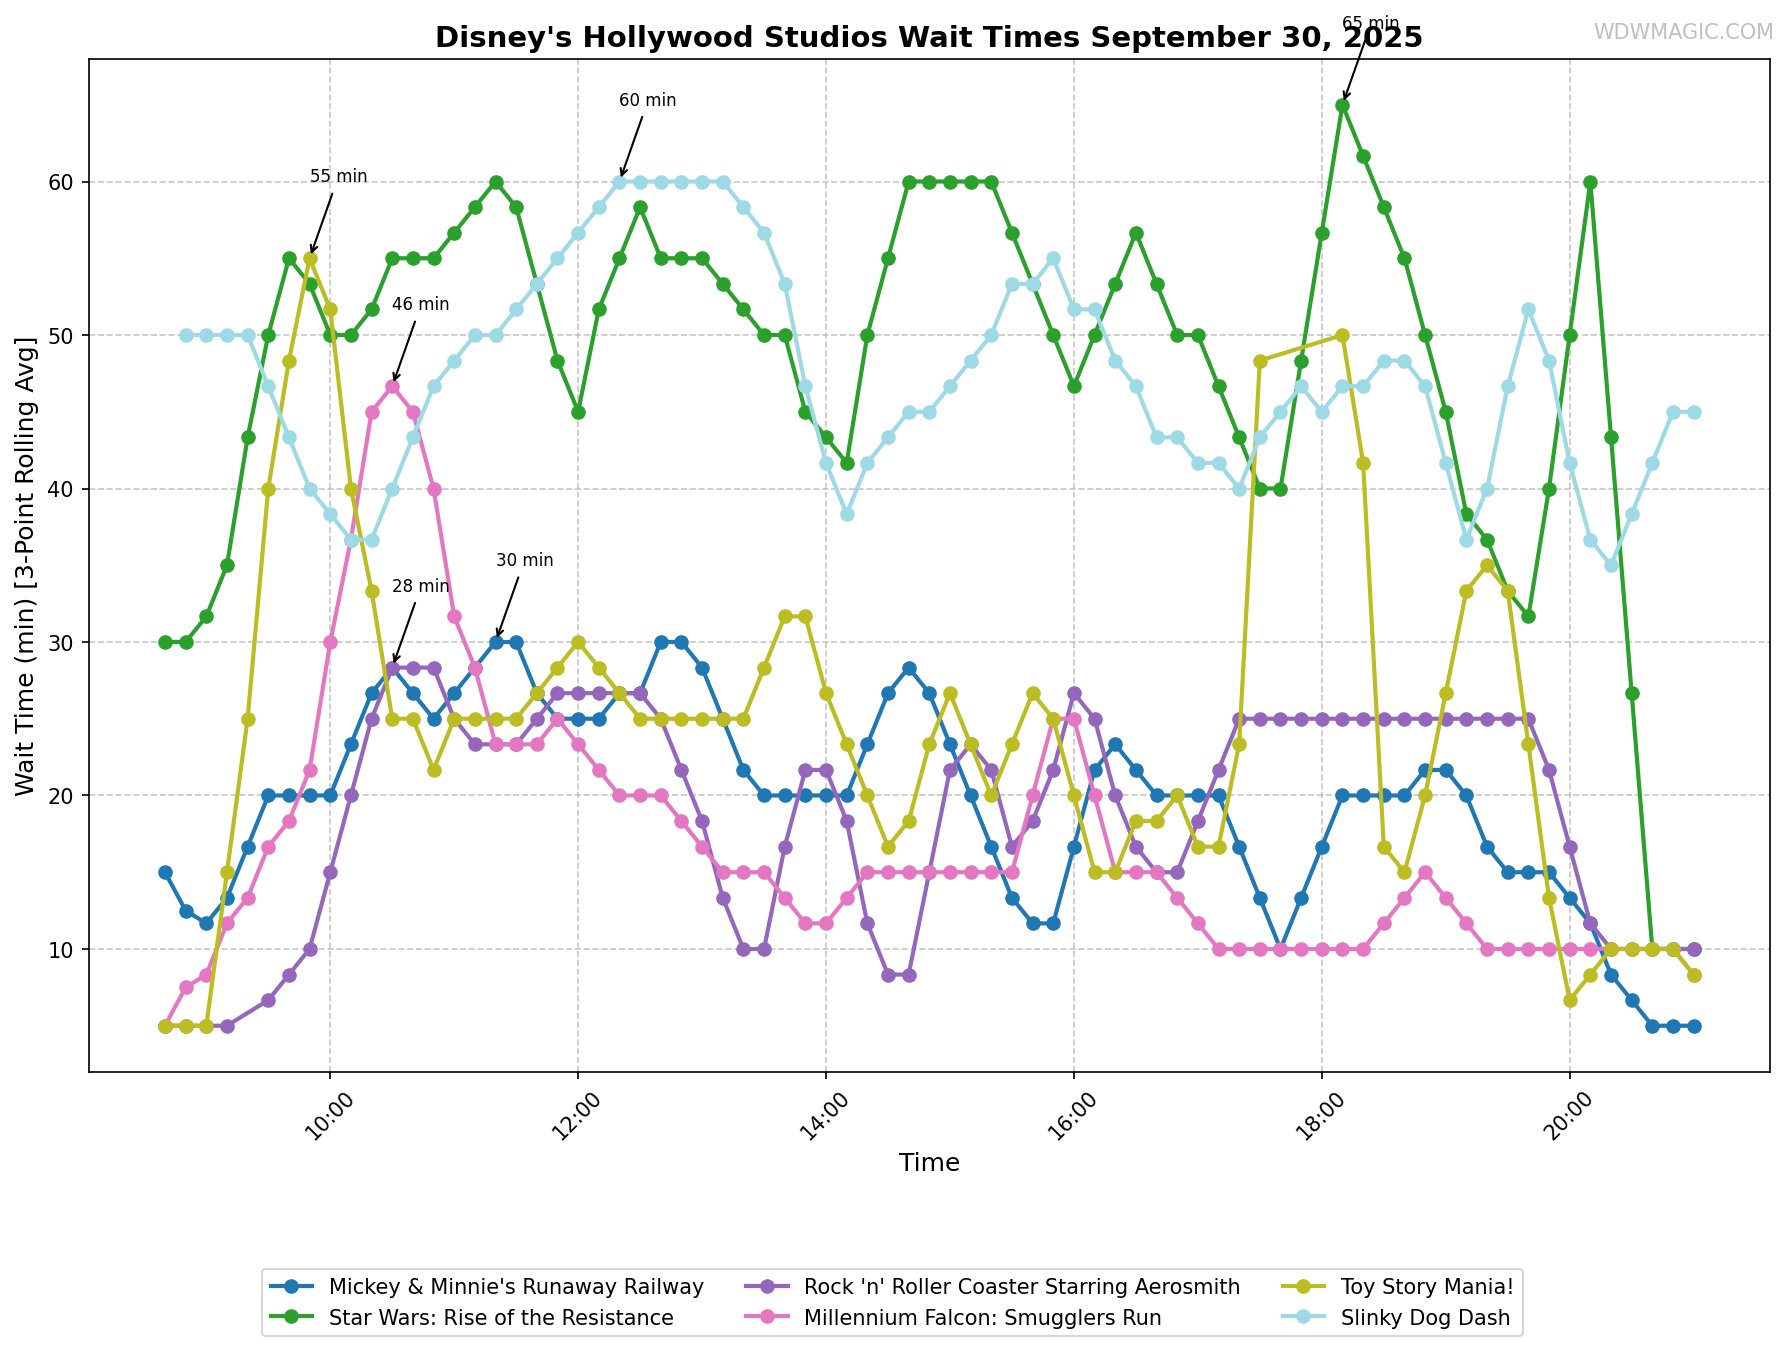Image resolution: width=1789 pixels, height=1351 pixels.
Task: Click the 30 min annotation label
Action: pos(524,560)
